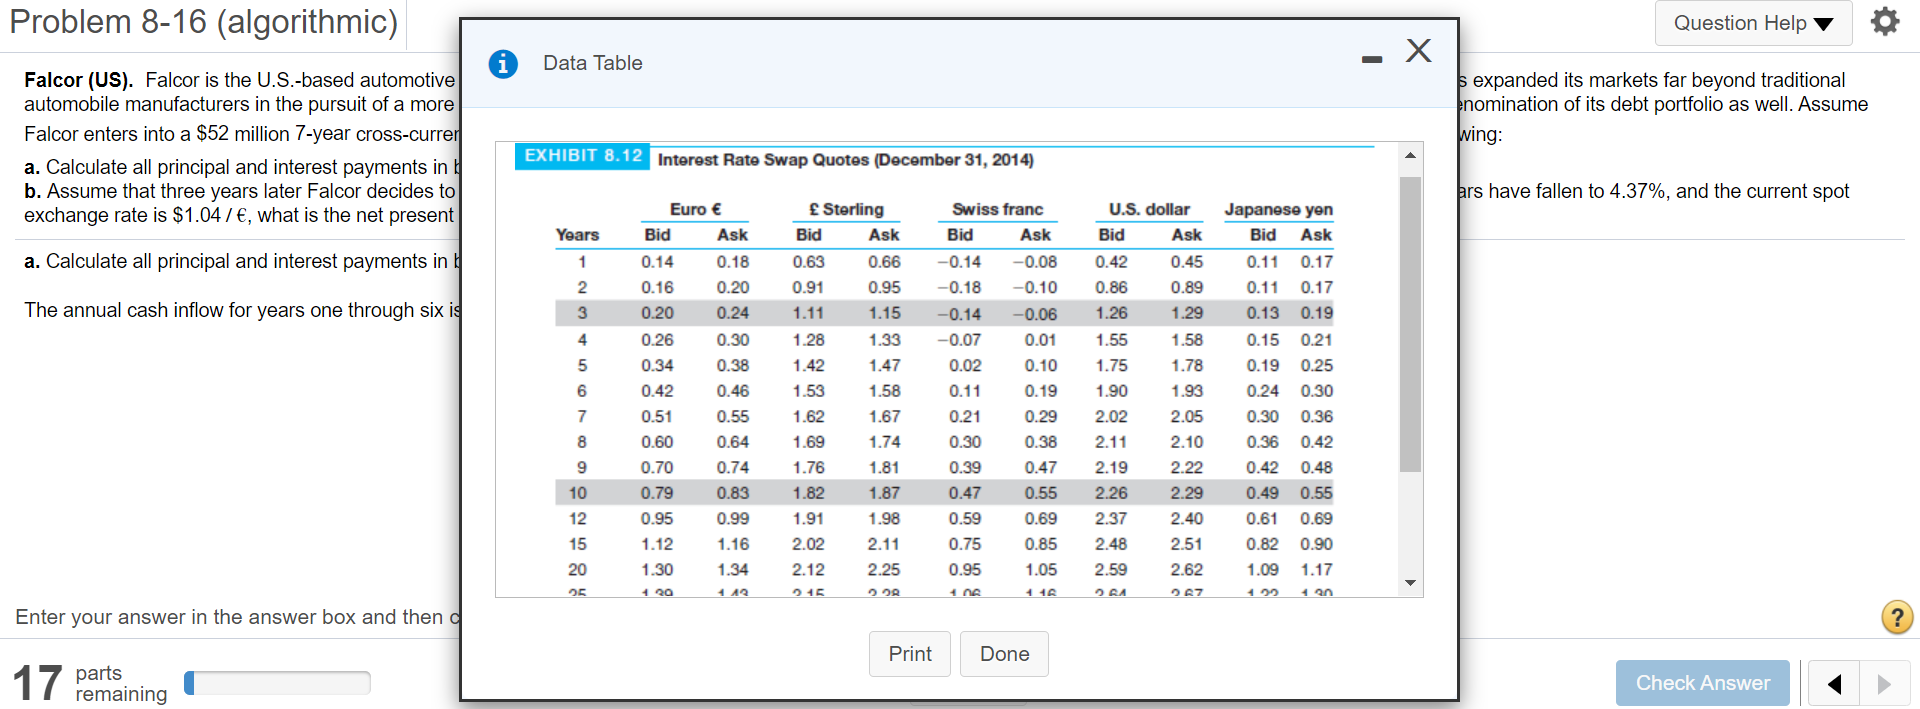
Task: Go to the next question arrow
Action: pyautogui.click(x=1884, y=684)
